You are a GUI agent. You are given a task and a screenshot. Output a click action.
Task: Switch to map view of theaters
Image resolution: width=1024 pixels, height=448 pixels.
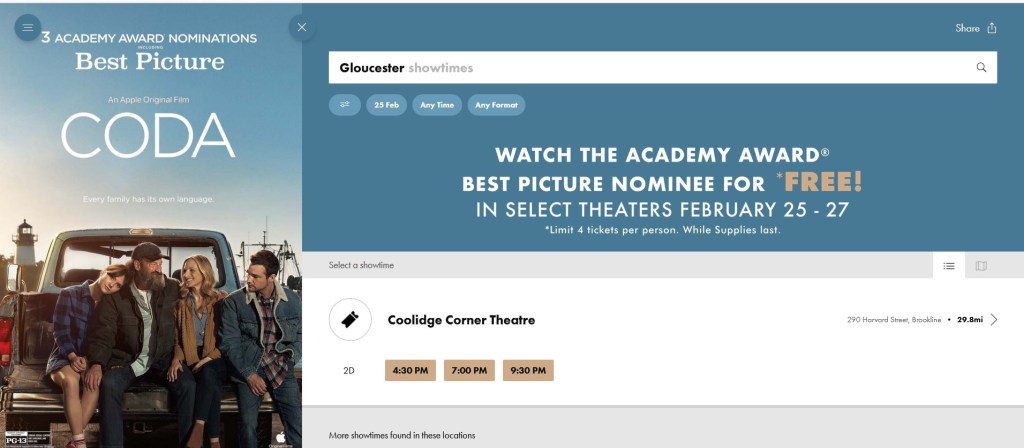tap(981, 266)
